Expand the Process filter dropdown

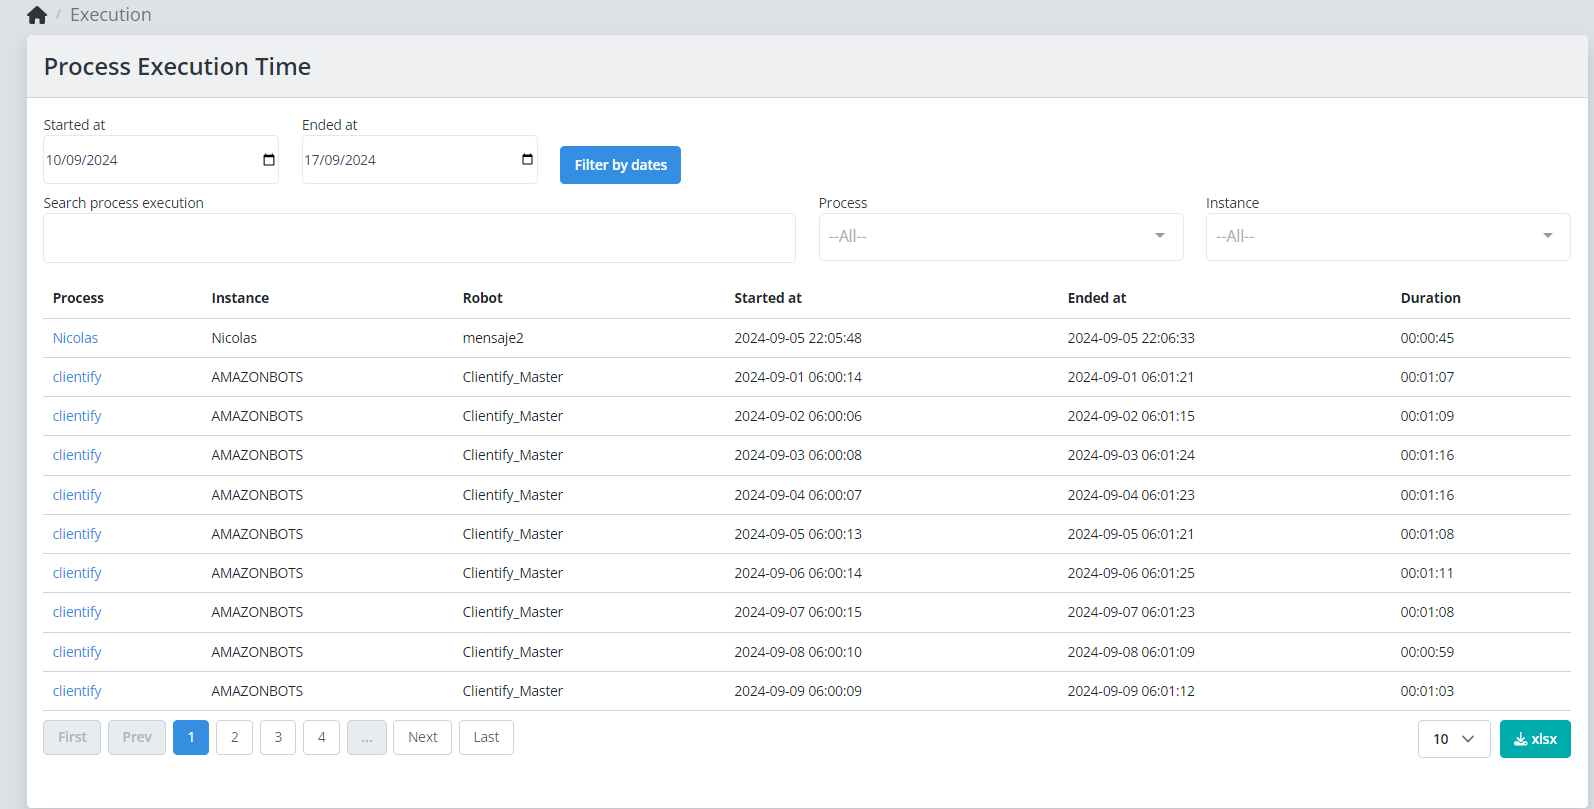[1001, 237]
